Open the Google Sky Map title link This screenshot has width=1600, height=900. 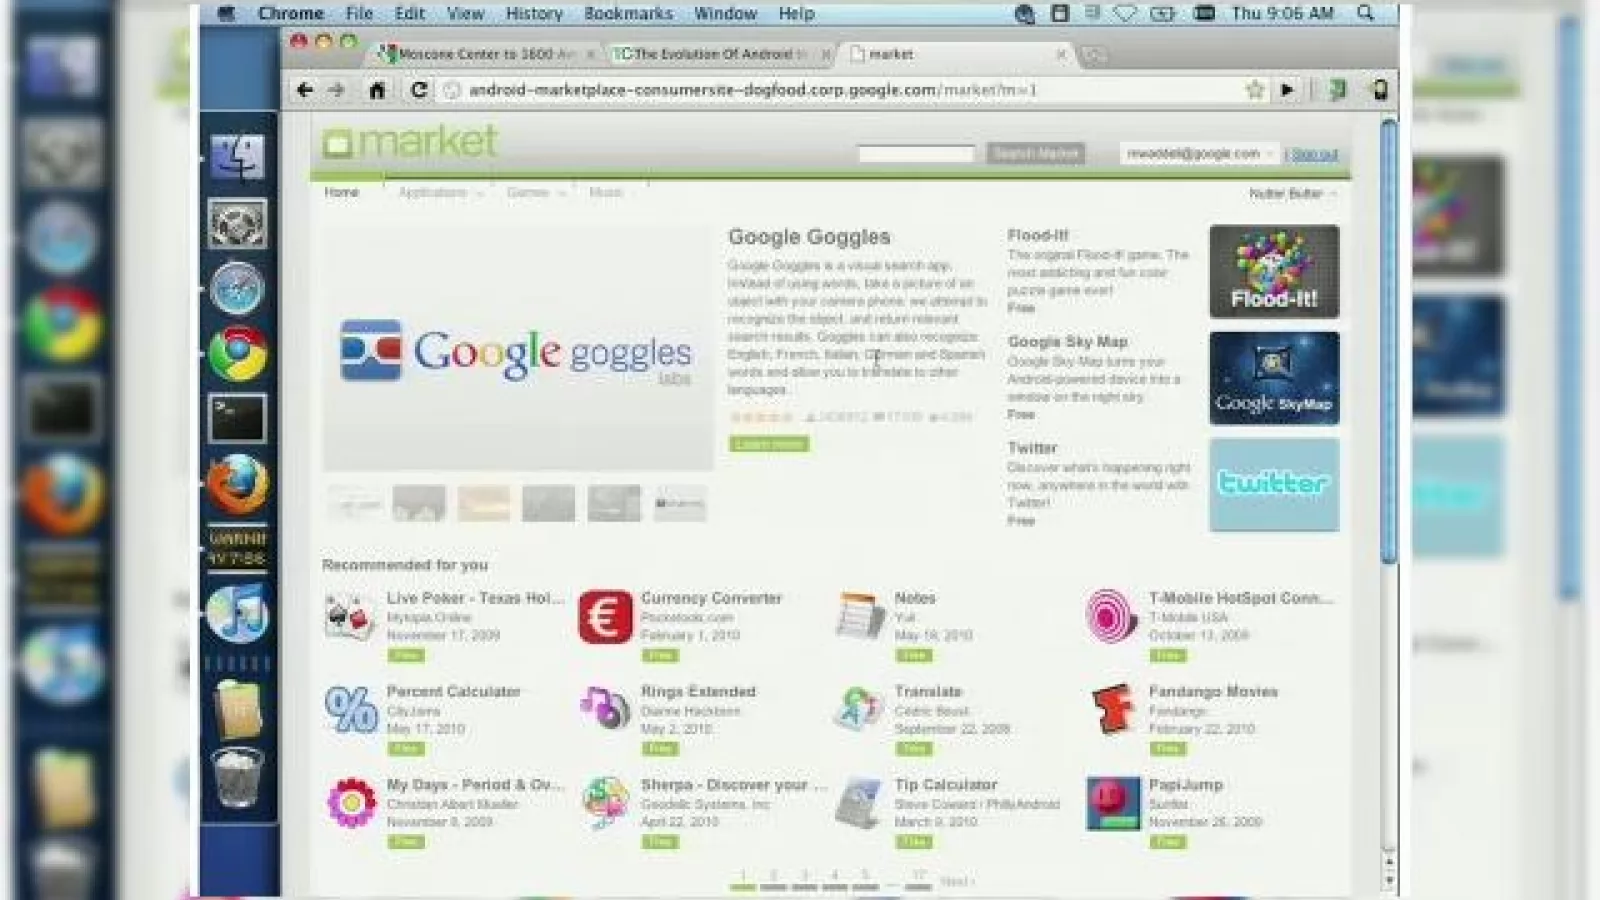coord(1067,342)
